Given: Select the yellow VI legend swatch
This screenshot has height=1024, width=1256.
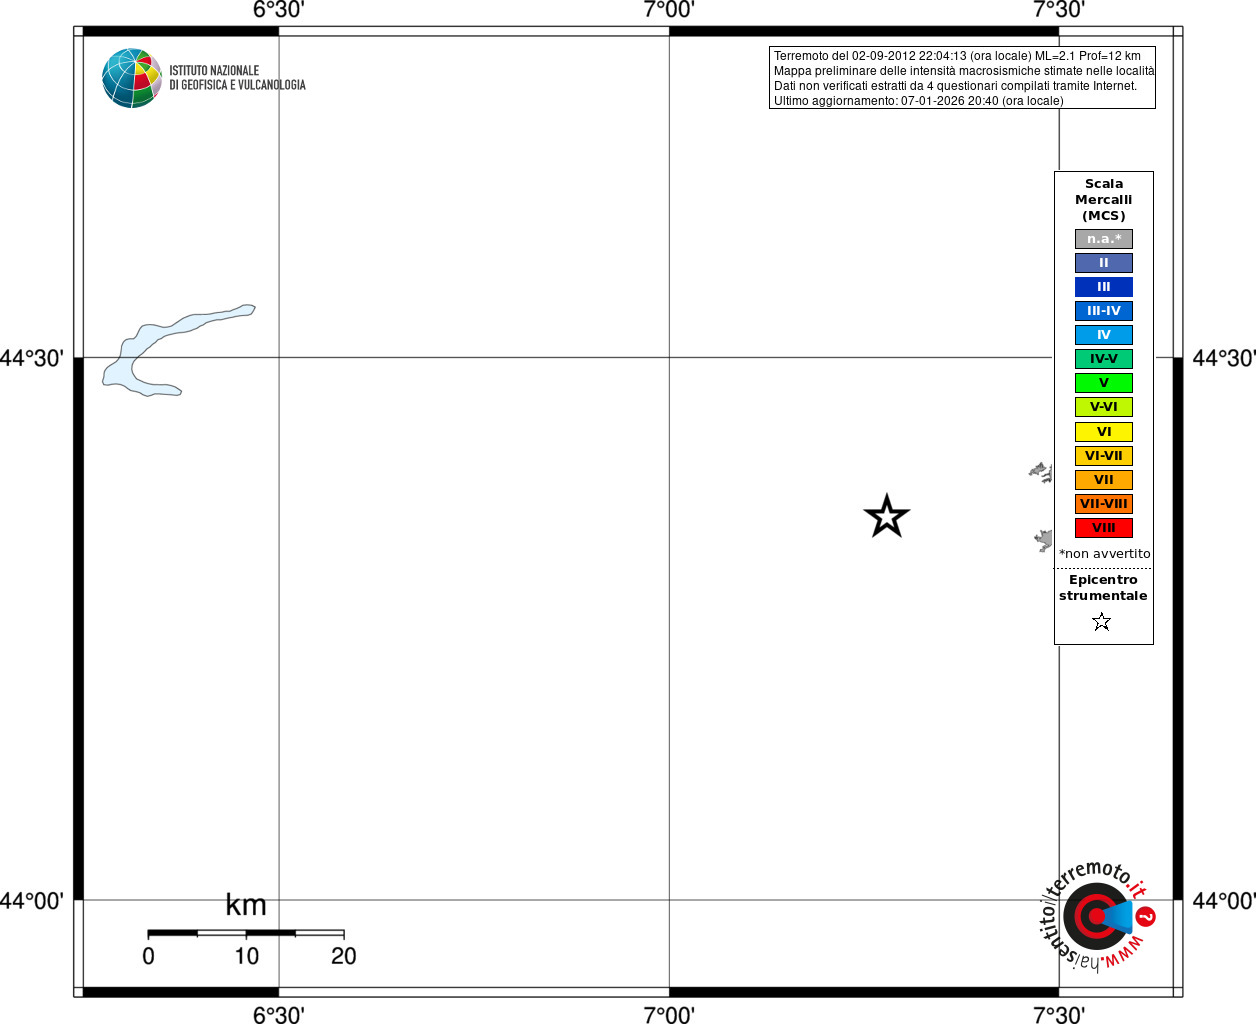Looking at the screenshot, I should tap(1104, 432).
